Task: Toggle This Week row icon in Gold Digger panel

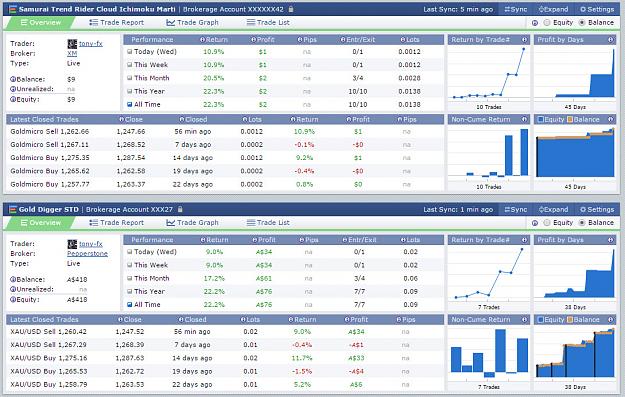Action: pos(130,265)
